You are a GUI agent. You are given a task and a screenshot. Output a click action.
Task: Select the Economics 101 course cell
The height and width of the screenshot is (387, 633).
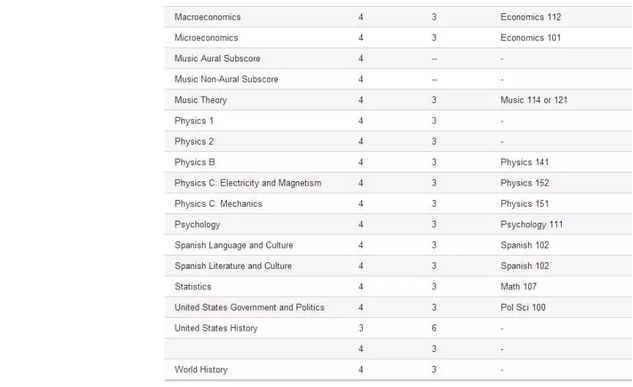530,38
